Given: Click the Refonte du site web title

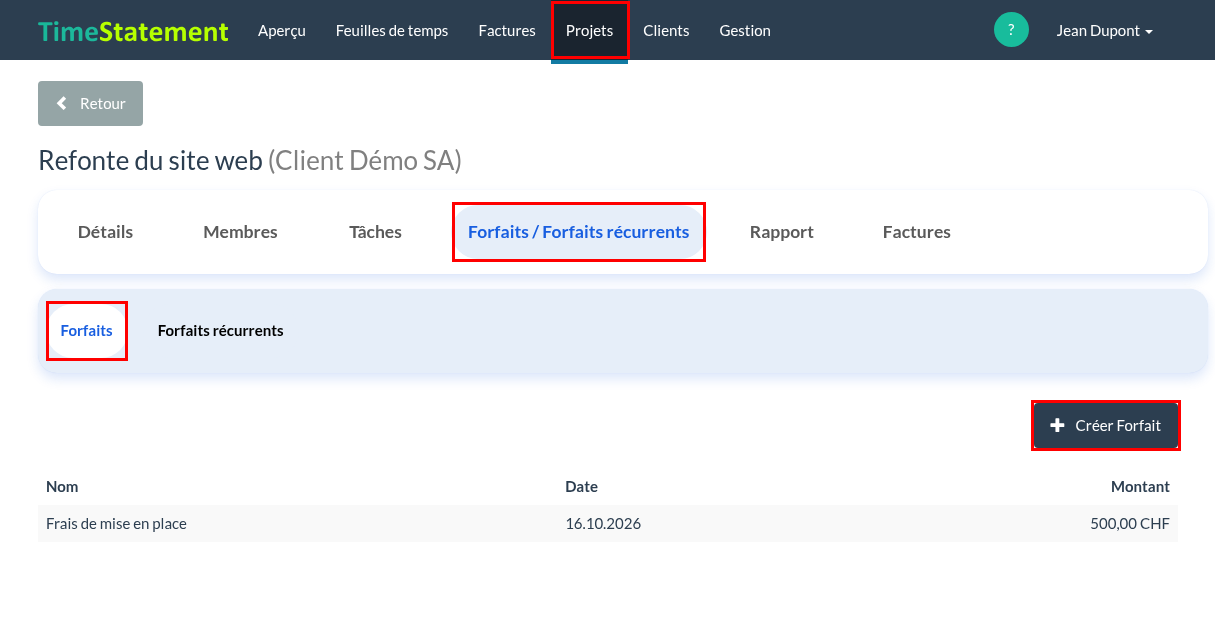Looking at the screenshot, I should 150,161.
